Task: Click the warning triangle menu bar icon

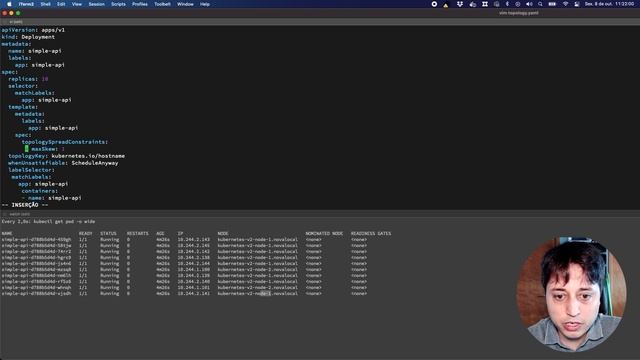Action: [x=446, y=4]
